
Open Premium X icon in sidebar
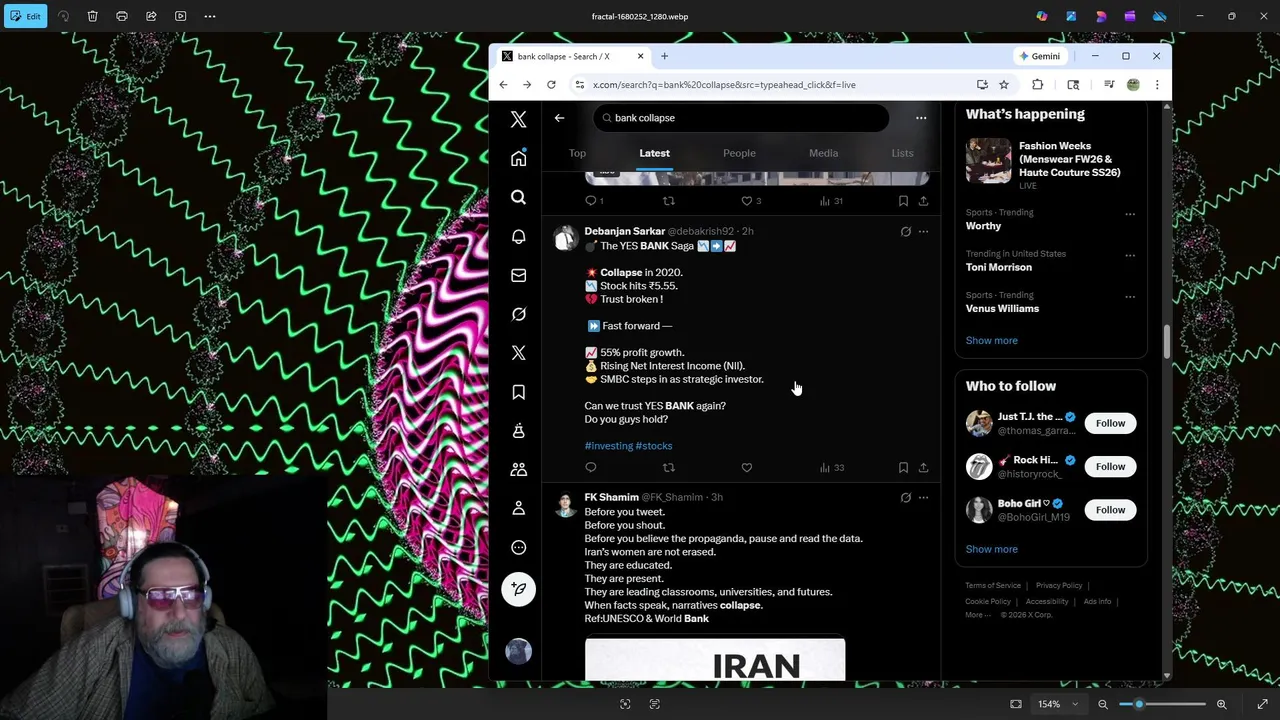point(518,353)
